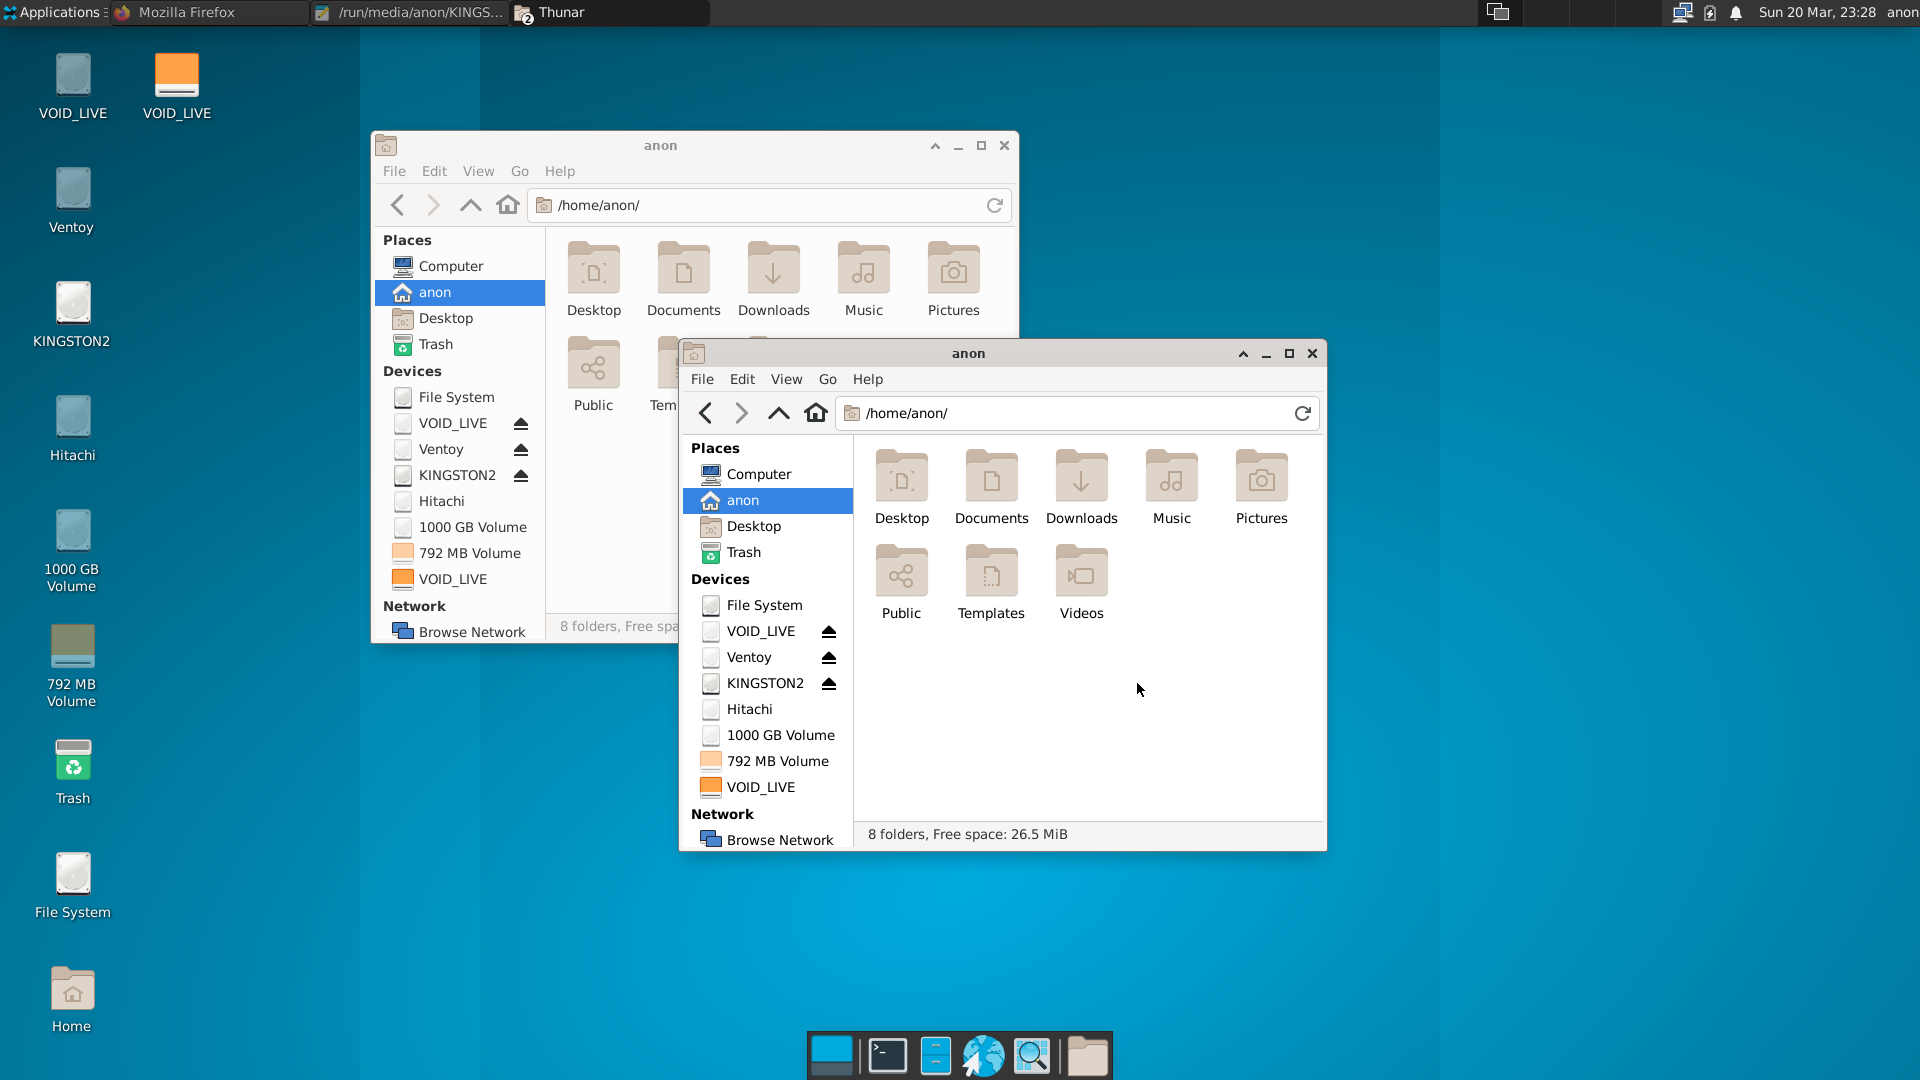Select Computer in rear window sidebar
1920x1080 pixels.
[459, 266]
